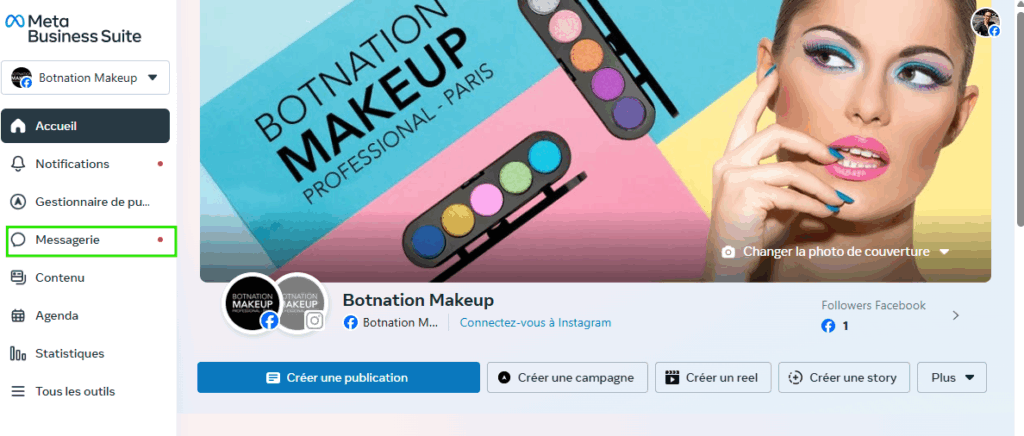The width and height of the screenshot is (1024, 436).
Task: Click the Messagerie chat bubble icon
Action: (18, 240)
